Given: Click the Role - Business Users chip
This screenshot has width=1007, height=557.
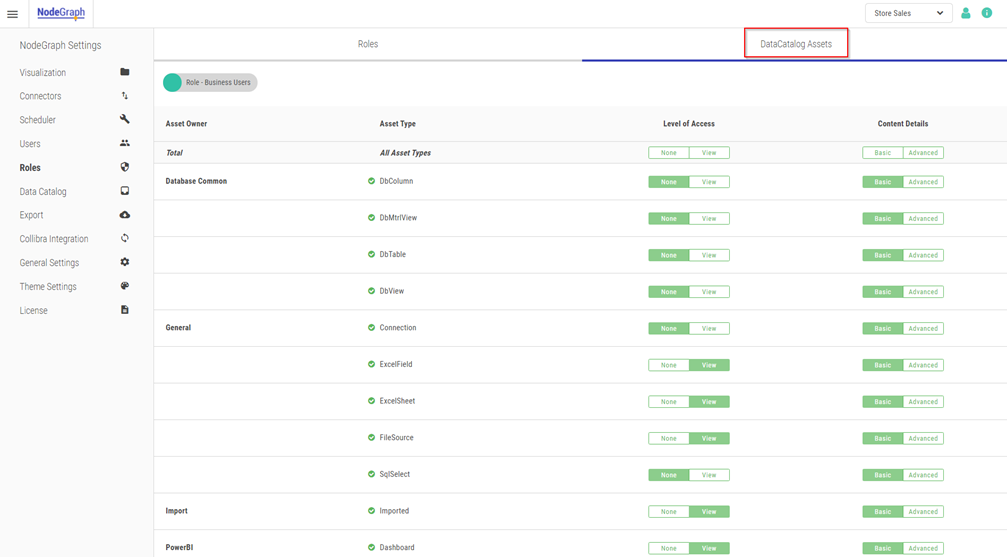Looking at the screenshot, I should point(210,82).
